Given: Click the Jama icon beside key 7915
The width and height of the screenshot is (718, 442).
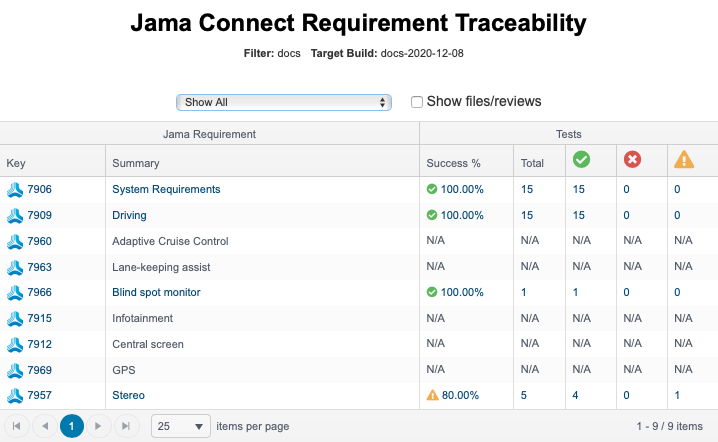Looking at the screenshot, I should tap(15, 319).
